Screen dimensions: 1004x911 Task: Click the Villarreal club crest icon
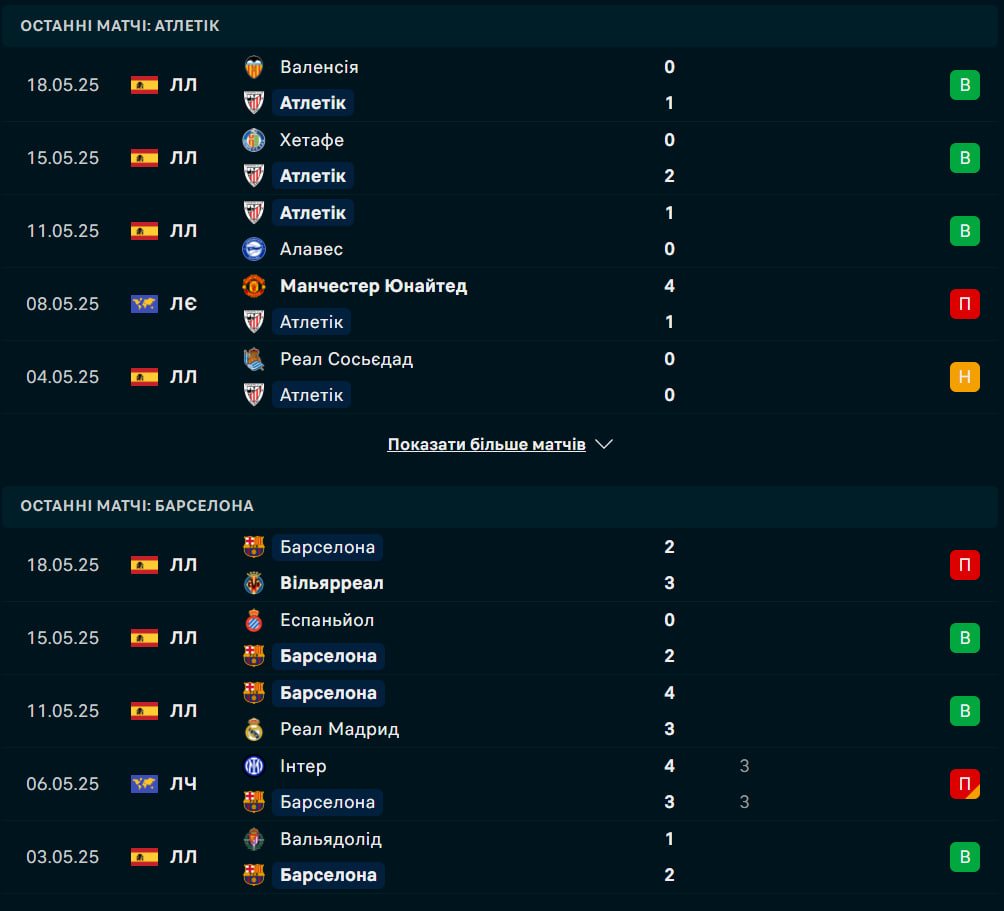pos(254,583)
